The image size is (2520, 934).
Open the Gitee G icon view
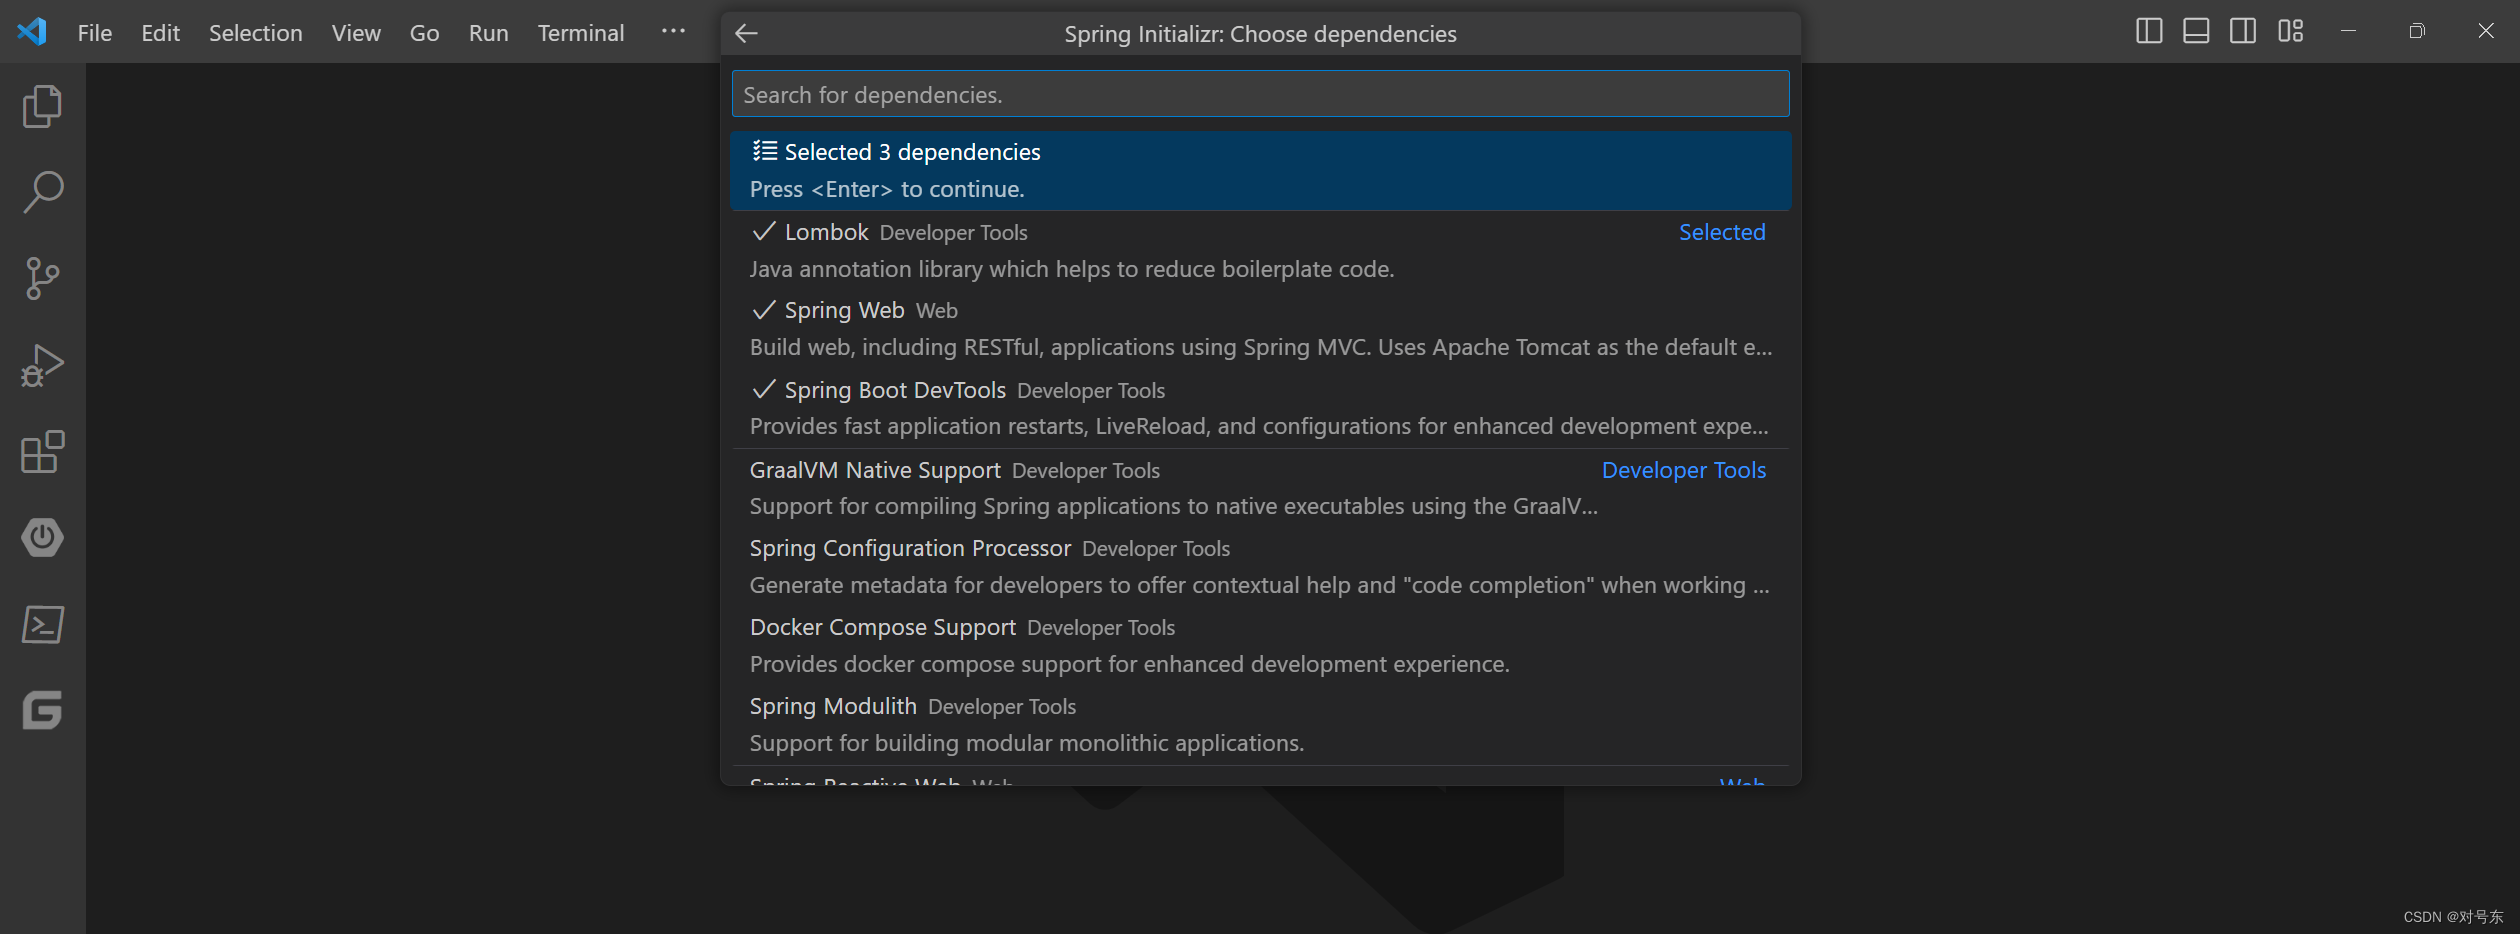(42, 710)
